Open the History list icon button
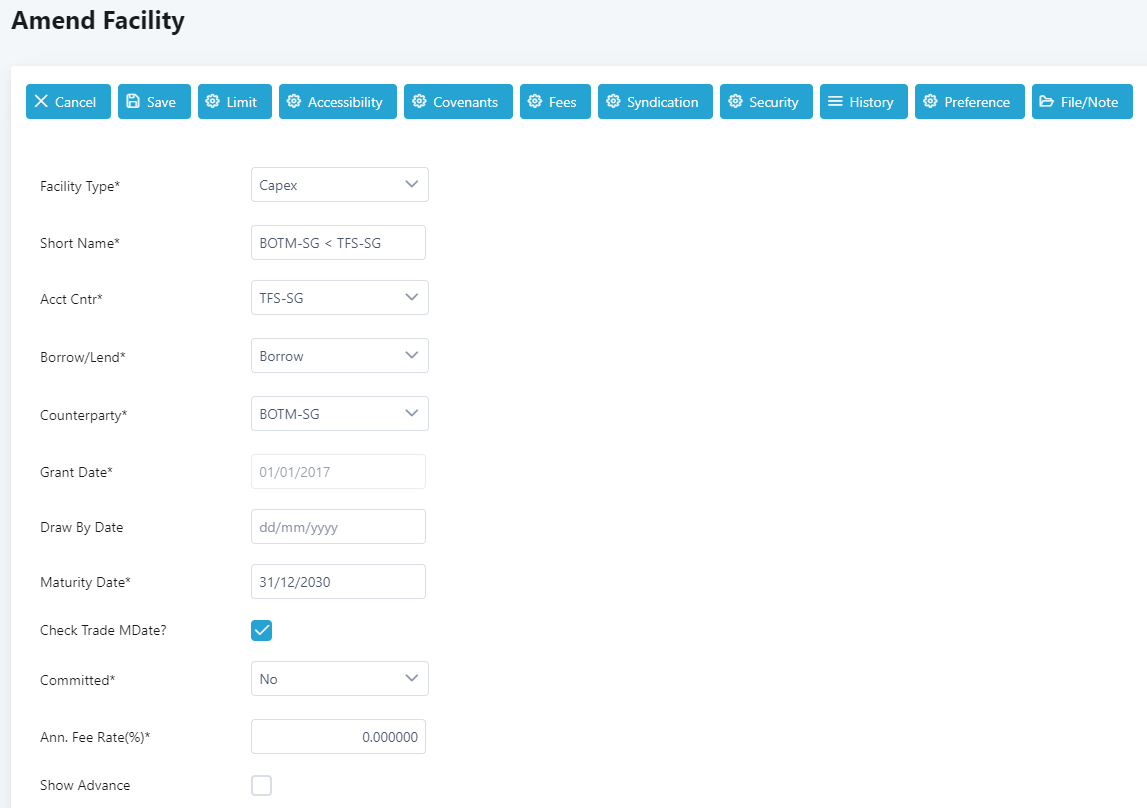1147x808 pixels. pos(835,102)
